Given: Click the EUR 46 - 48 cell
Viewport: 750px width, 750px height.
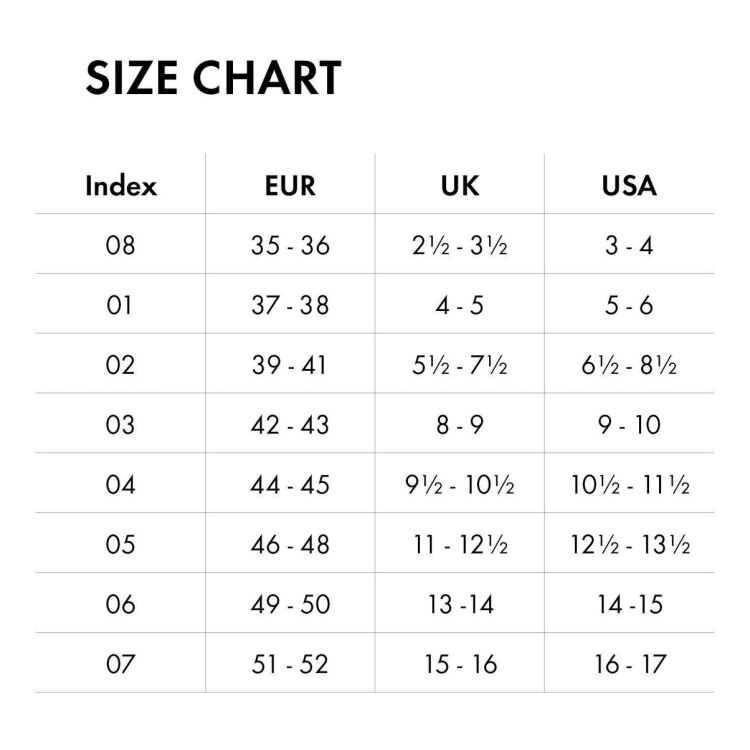Looking at the screenshot, I should pyautogui.click(x=290, y=545).
